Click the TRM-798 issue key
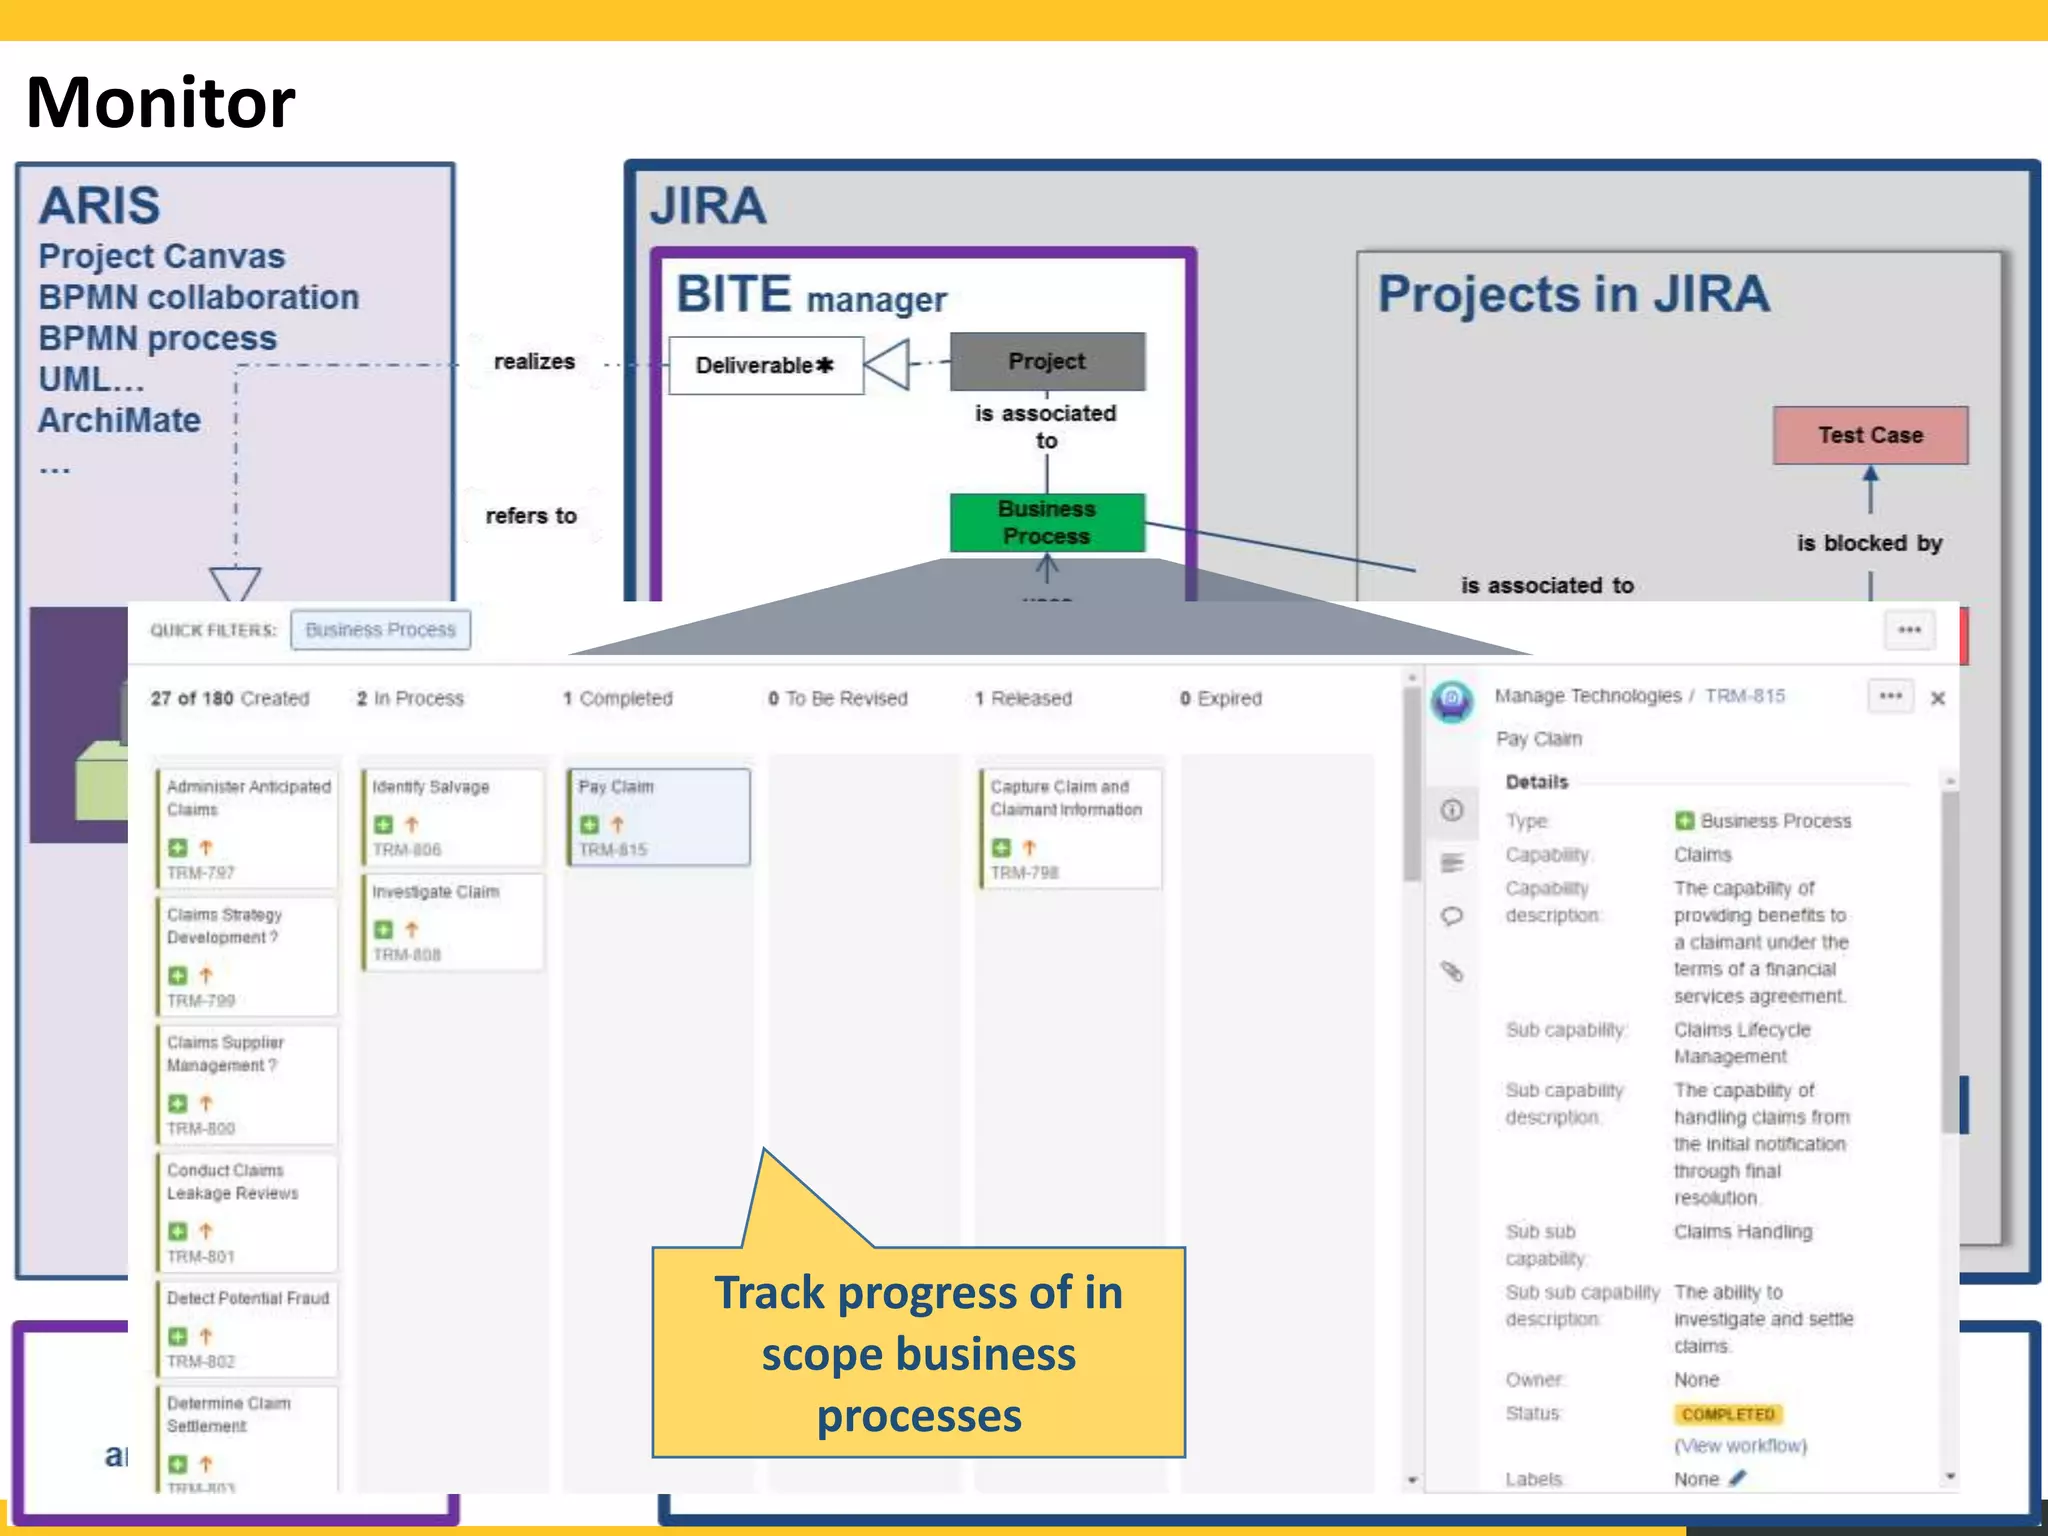 [1025, 873]
